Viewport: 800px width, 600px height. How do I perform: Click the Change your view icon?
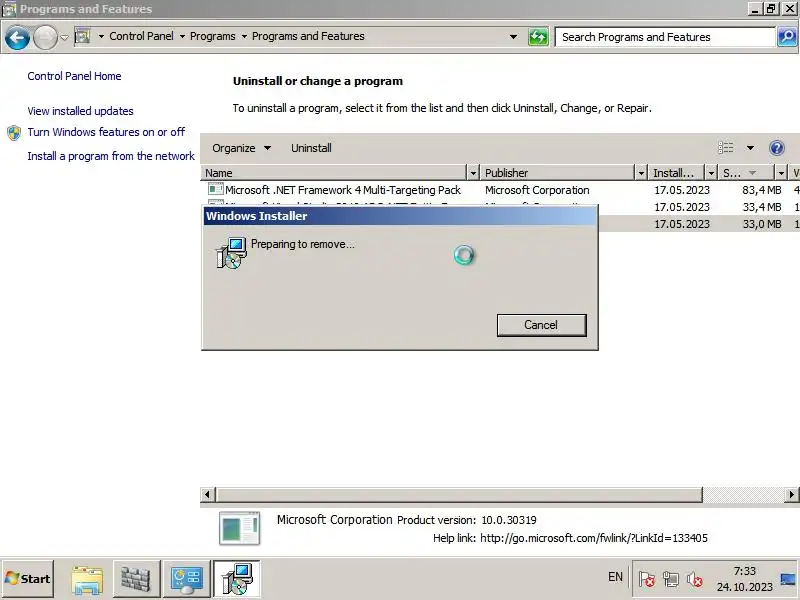[726, 148]
